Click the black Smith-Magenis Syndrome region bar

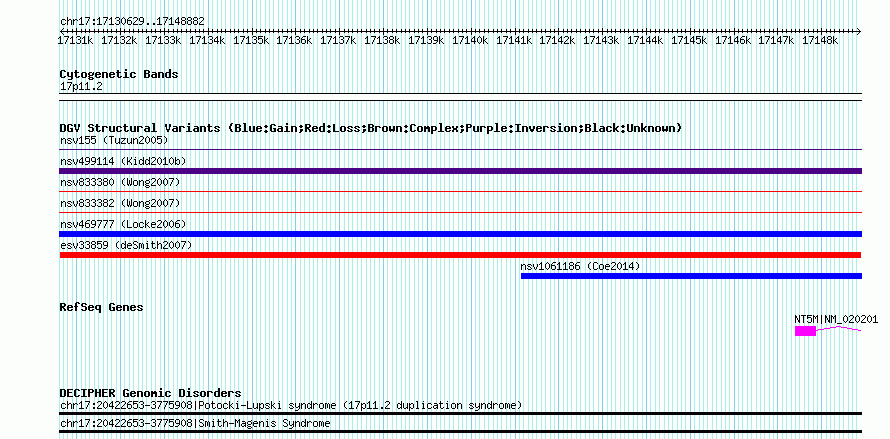(460, 432)
